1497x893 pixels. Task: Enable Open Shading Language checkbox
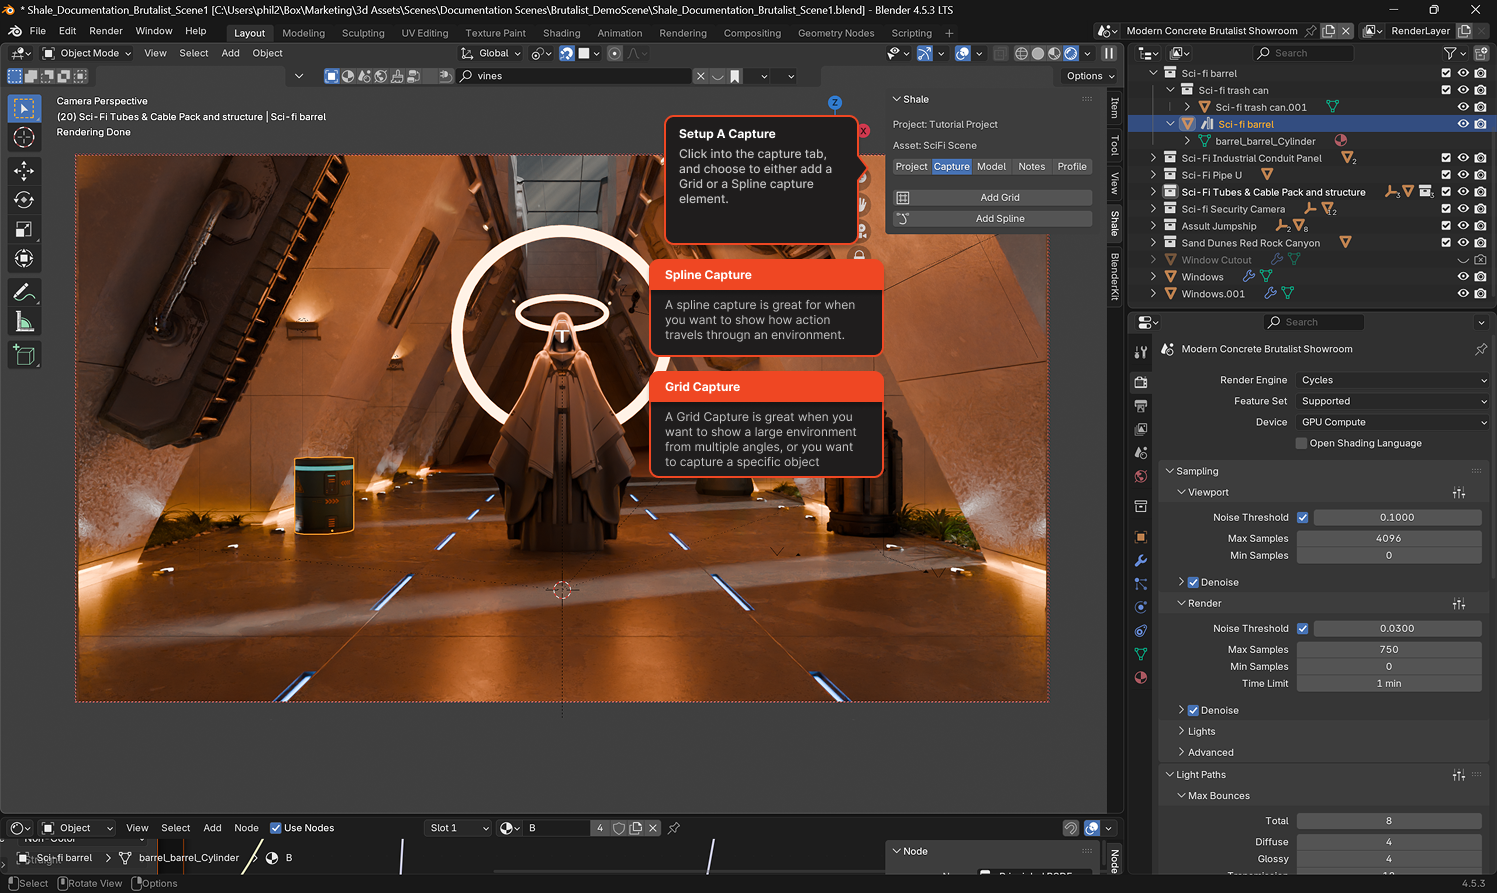pos(1301,443)
